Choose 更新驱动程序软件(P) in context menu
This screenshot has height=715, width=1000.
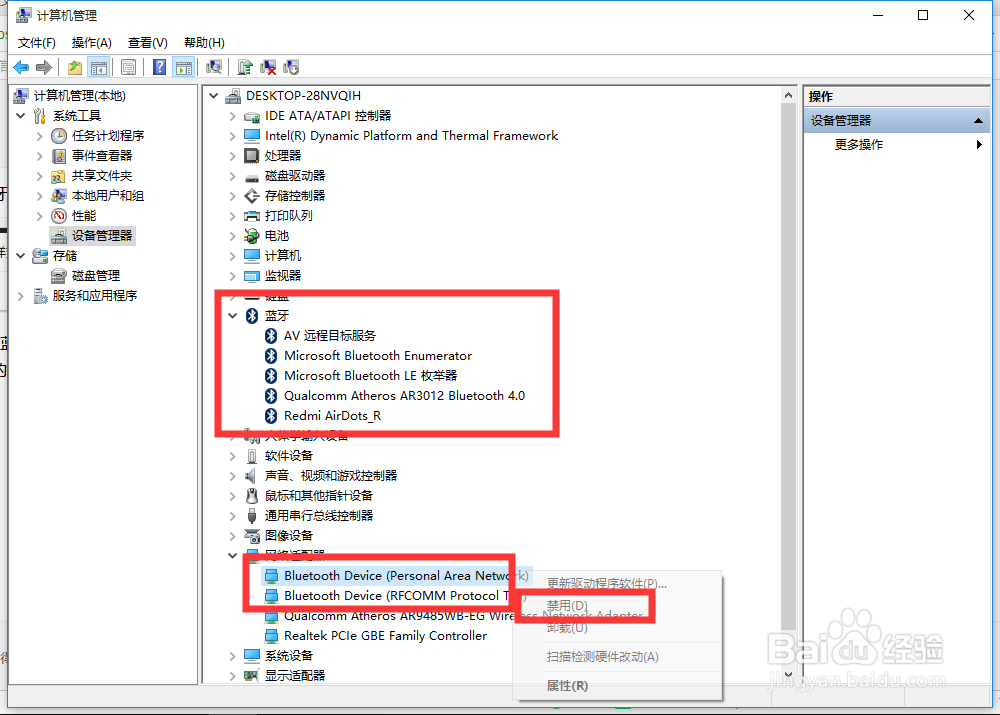coord(606,583)
